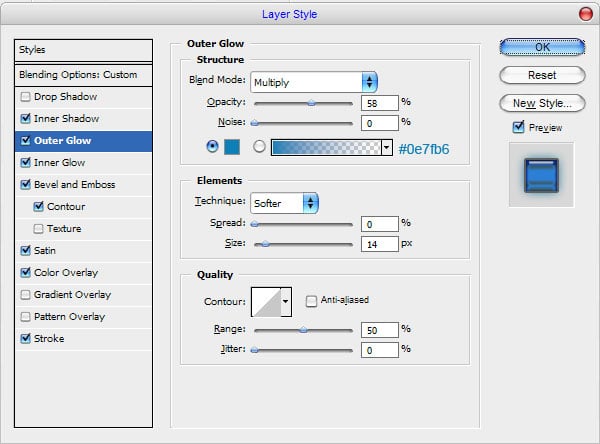Open the Blend Mode dropdown
Screen dimensions: 600x444
(x=314, y=81)
